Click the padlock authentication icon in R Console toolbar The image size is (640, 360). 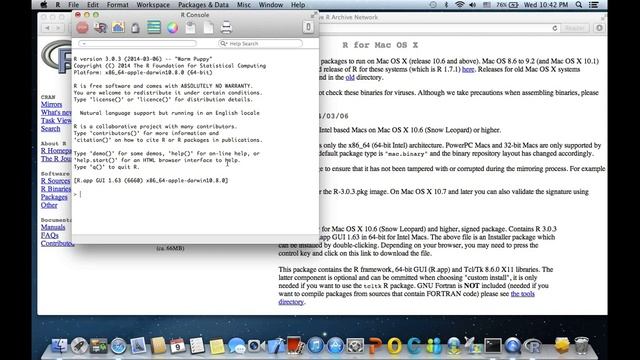pyautogui.click(x=135, y=28)
